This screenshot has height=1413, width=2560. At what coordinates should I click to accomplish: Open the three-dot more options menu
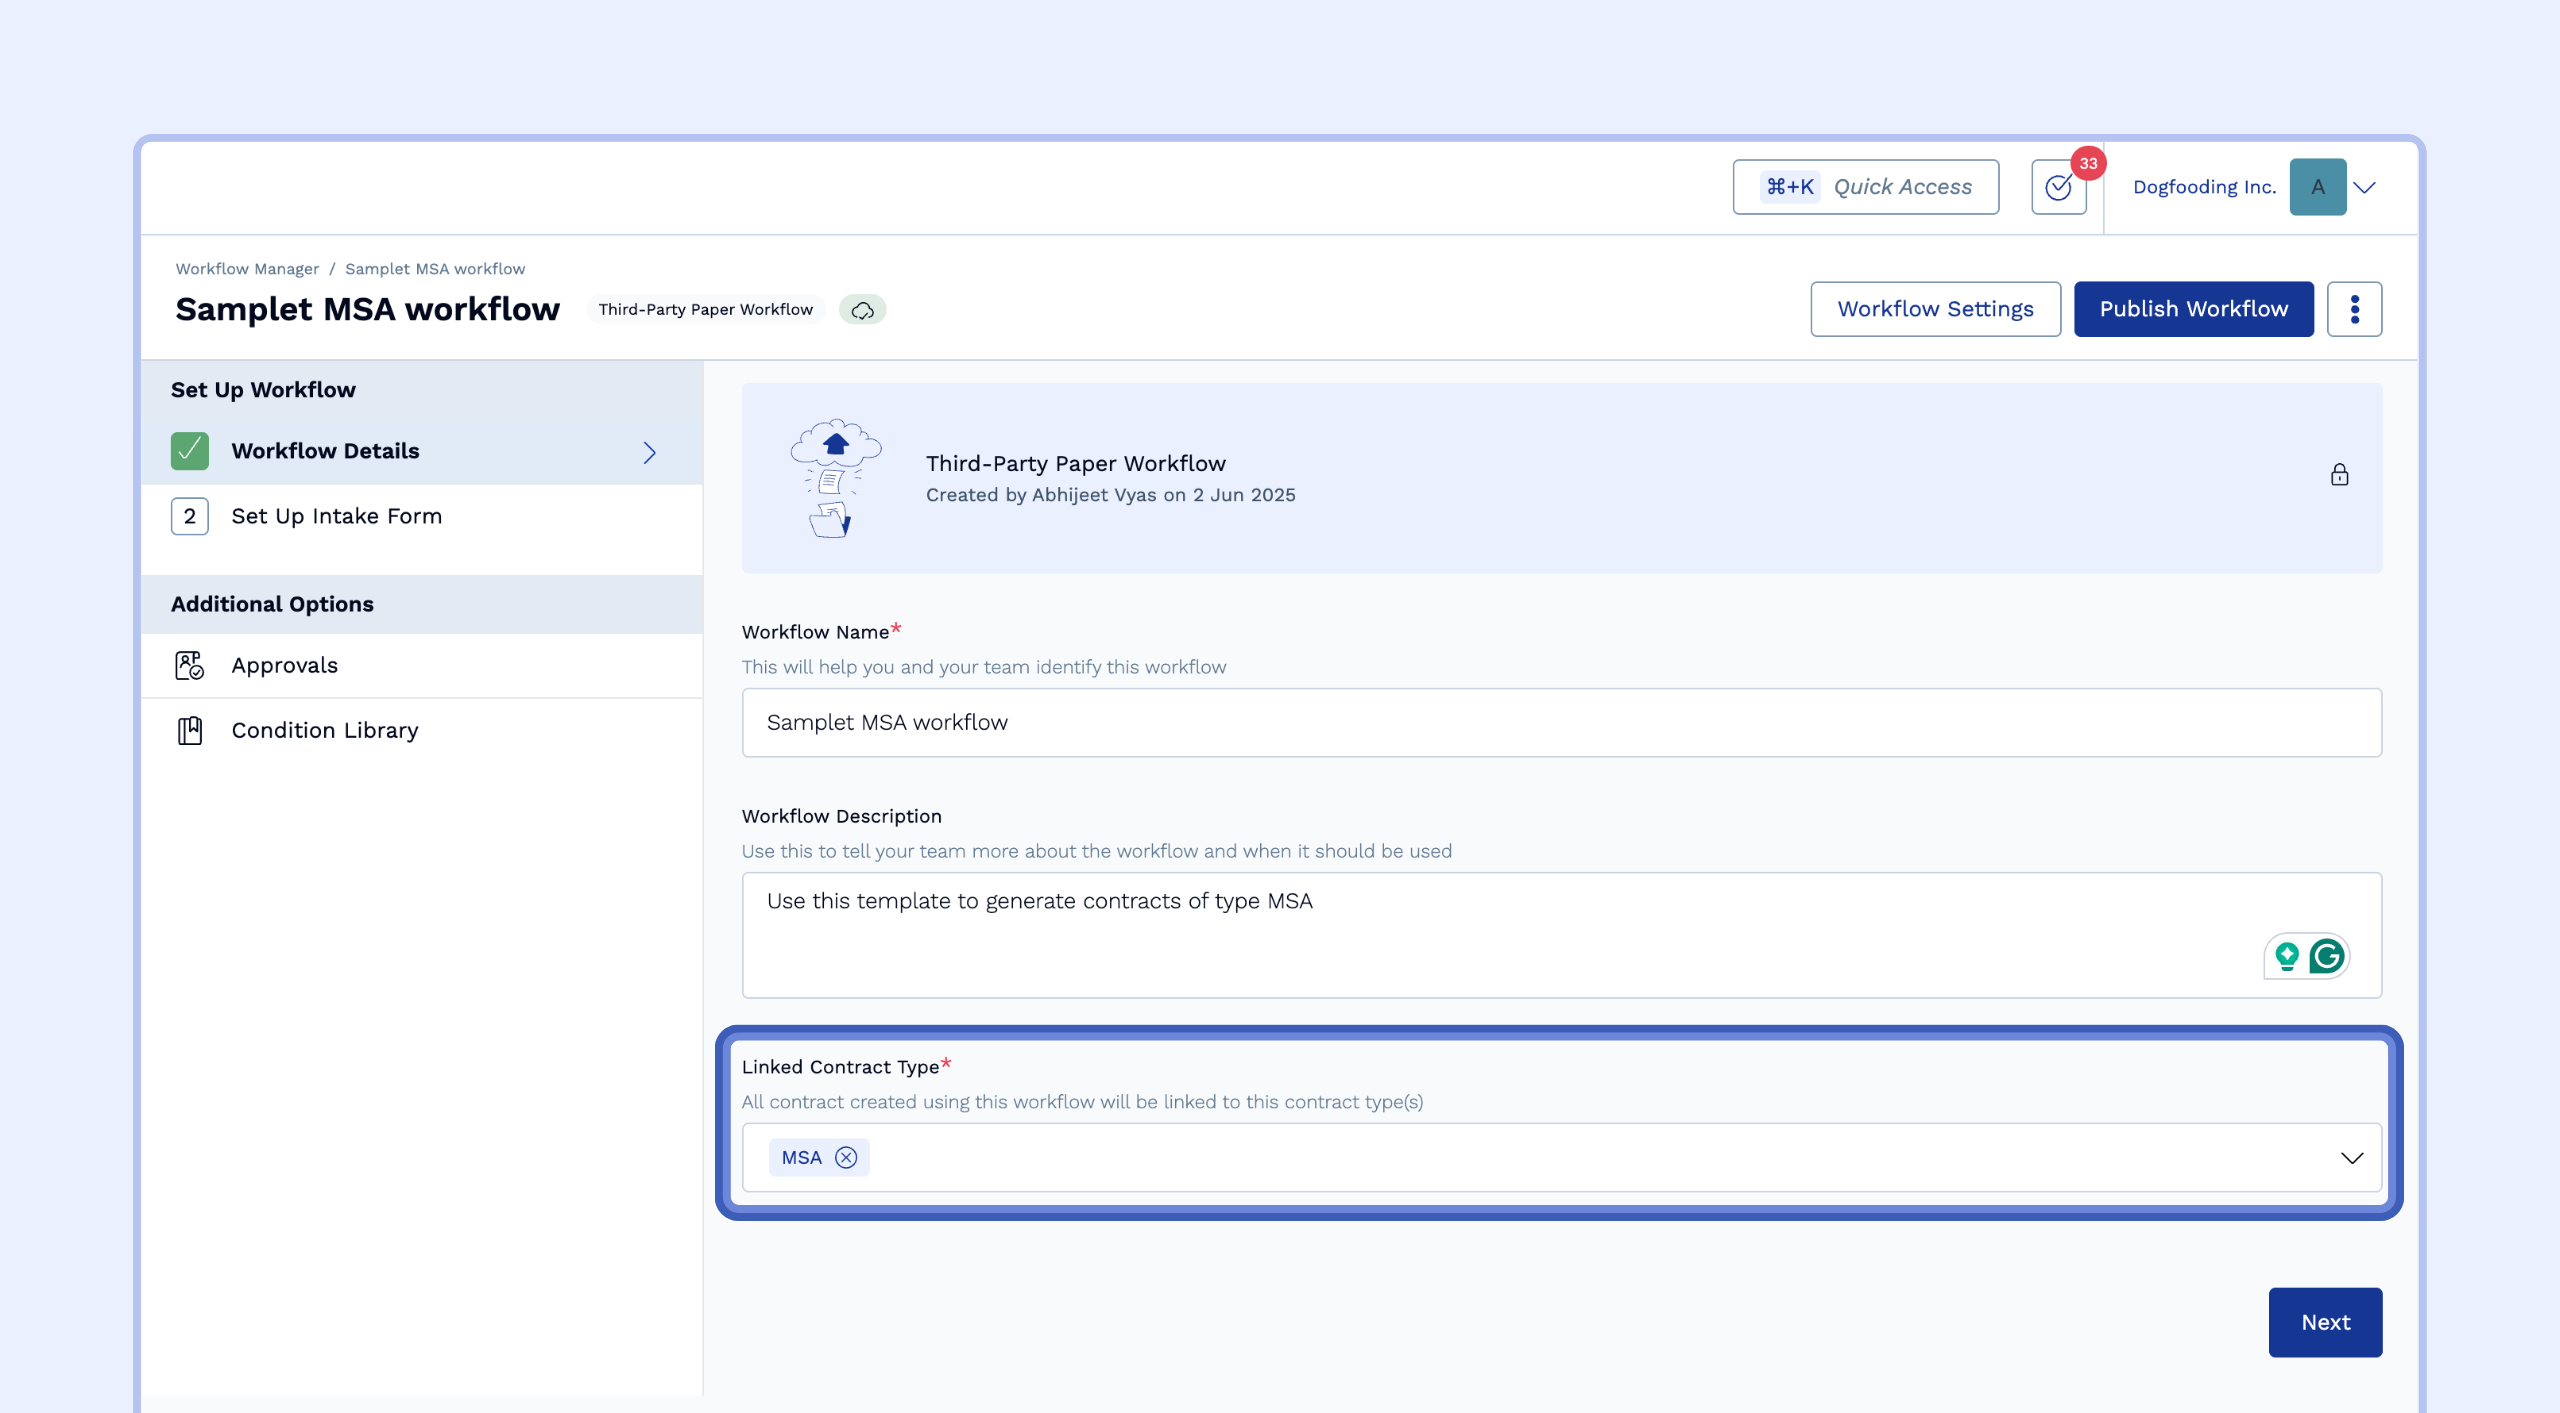pos(2354,309)
